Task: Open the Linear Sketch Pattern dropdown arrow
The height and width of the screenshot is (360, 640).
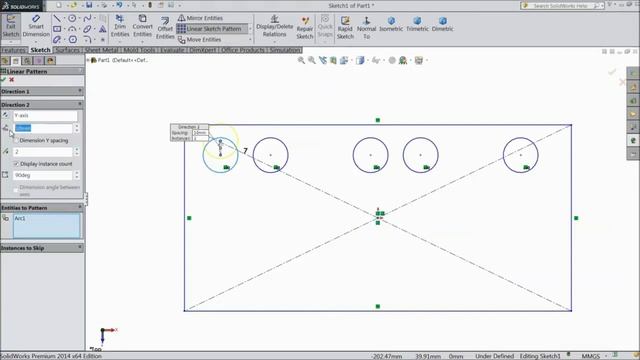Action: (250, 29)
